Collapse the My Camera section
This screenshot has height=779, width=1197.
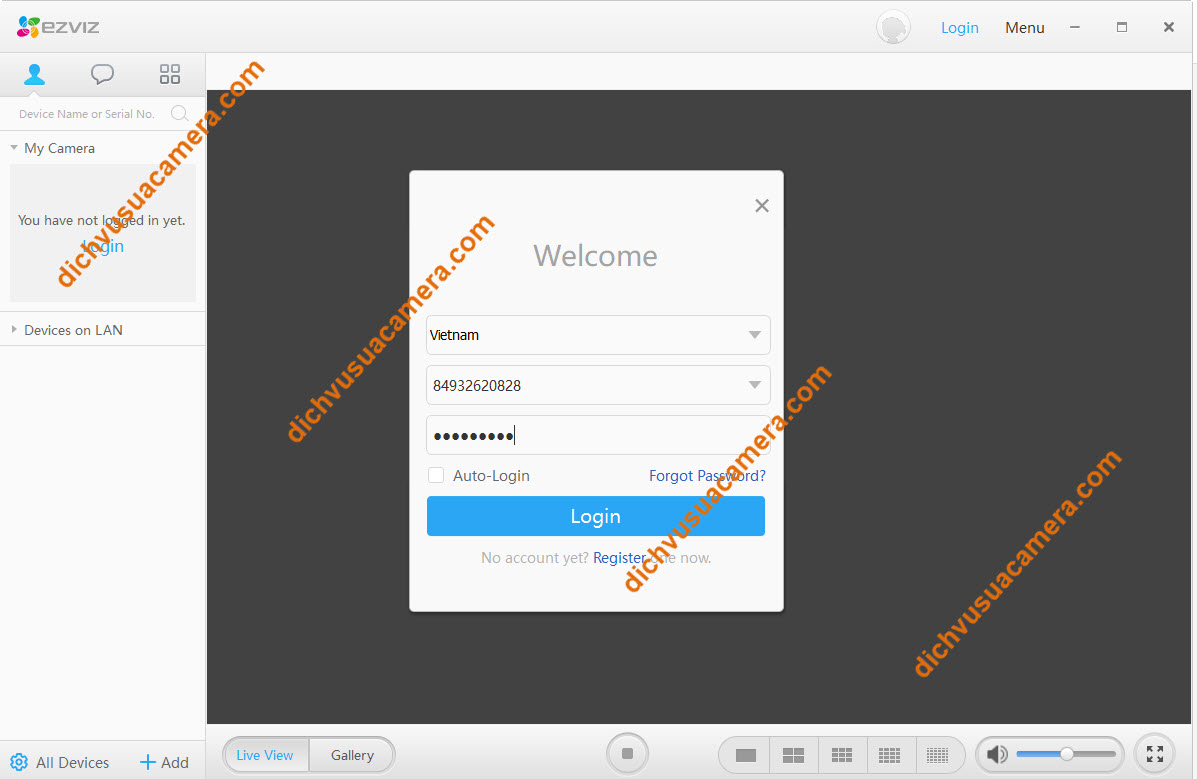(14, 148)
